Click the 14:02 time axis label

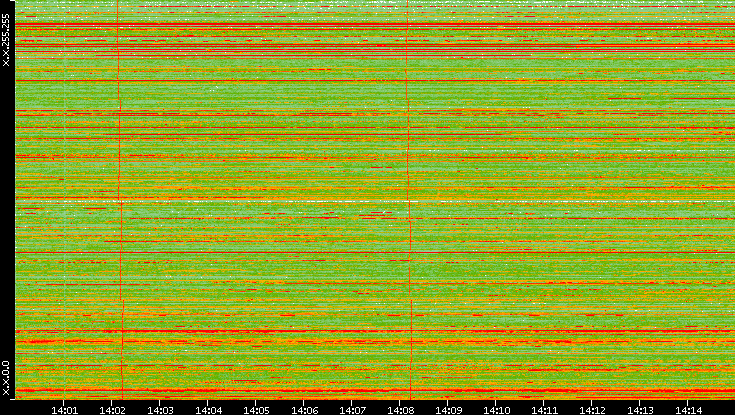tap(112, 410)
